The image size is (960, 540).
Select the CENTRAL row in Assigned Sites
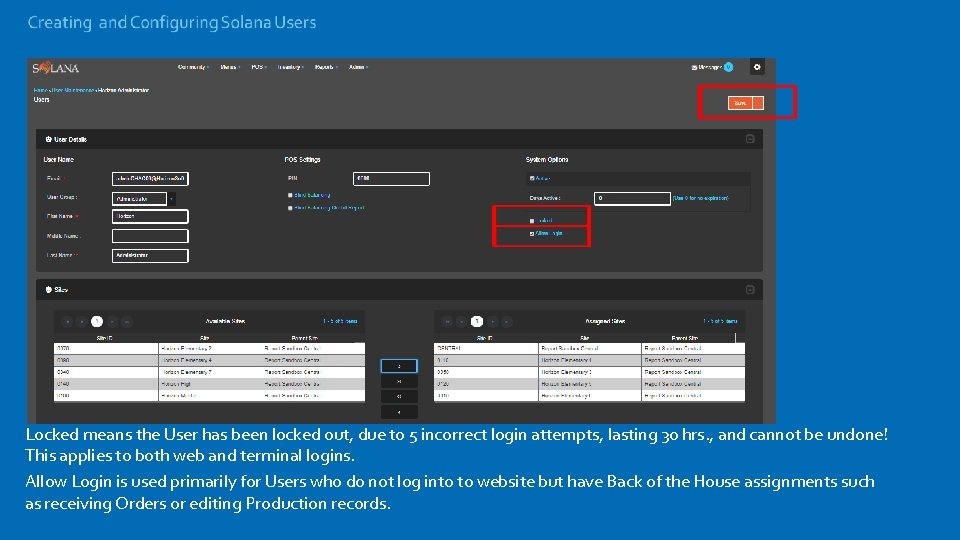pos(590,348)
